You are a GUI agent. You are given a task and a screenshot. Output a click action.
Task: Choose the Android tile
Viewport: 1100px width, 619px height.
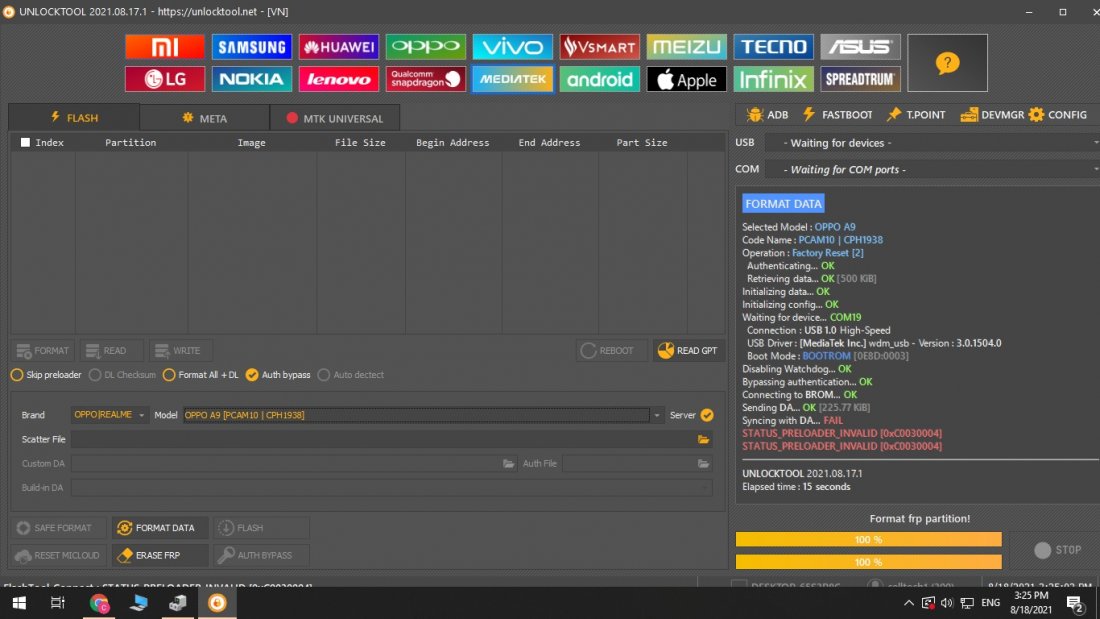(600, 79)
